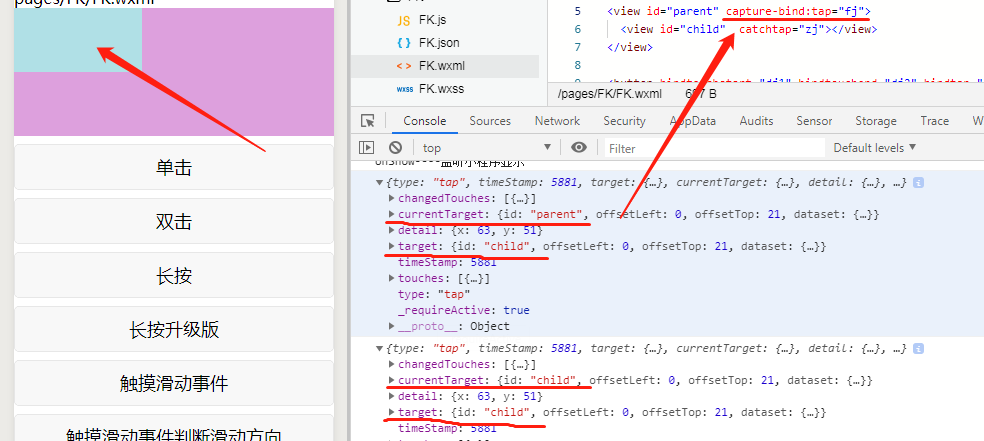This screenshot has width=984, height=441.
Task: Switch to the Network tab
Action: point(557,120)
